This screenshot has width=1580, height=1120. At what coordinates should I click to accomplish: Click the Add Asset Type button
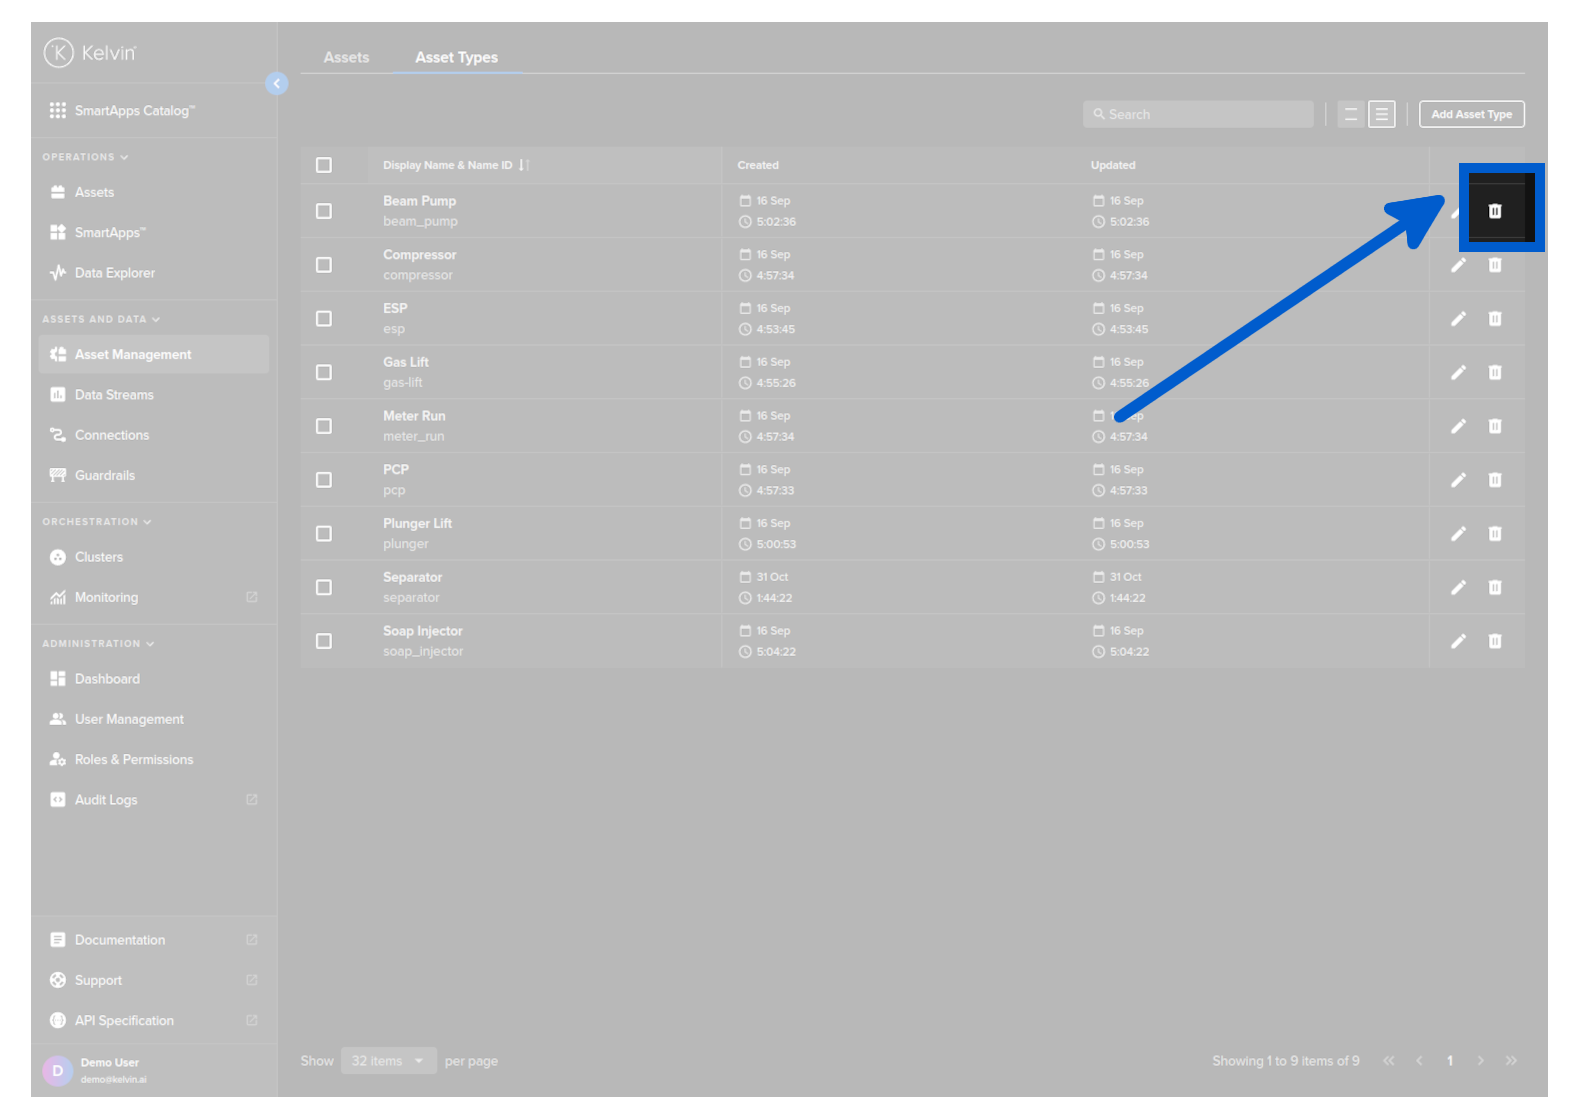(1471, 115)
